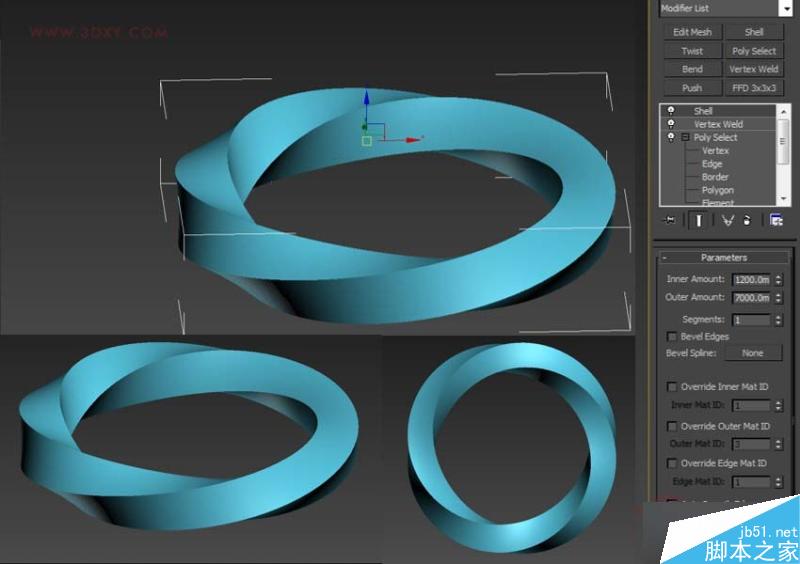Toggle Show End Result icon
Viewport: 800px width, 564px height.
[x=698, y=221]
